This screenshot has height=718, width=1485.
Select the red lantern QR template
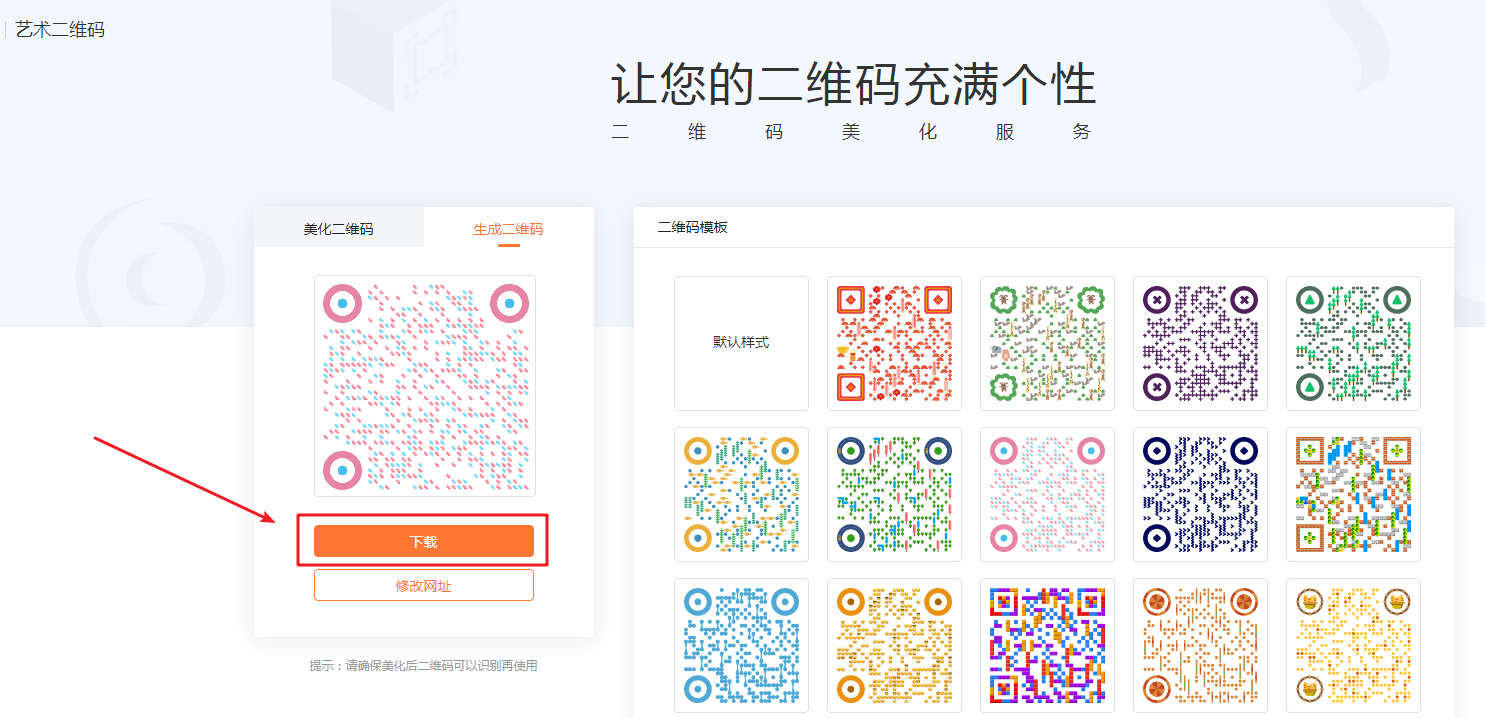[x=894, y=343]
